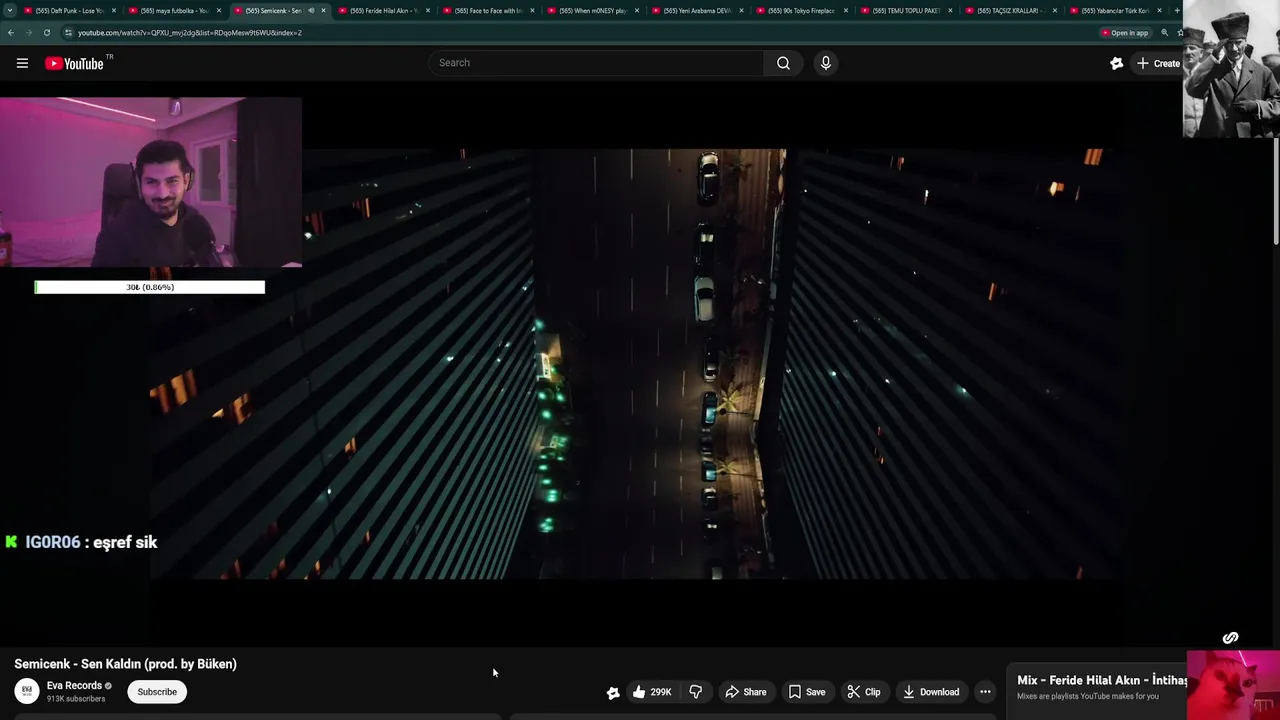Reload the current page
The height and width of the screenshot is (720, 1280).
[x=46, y=32]
